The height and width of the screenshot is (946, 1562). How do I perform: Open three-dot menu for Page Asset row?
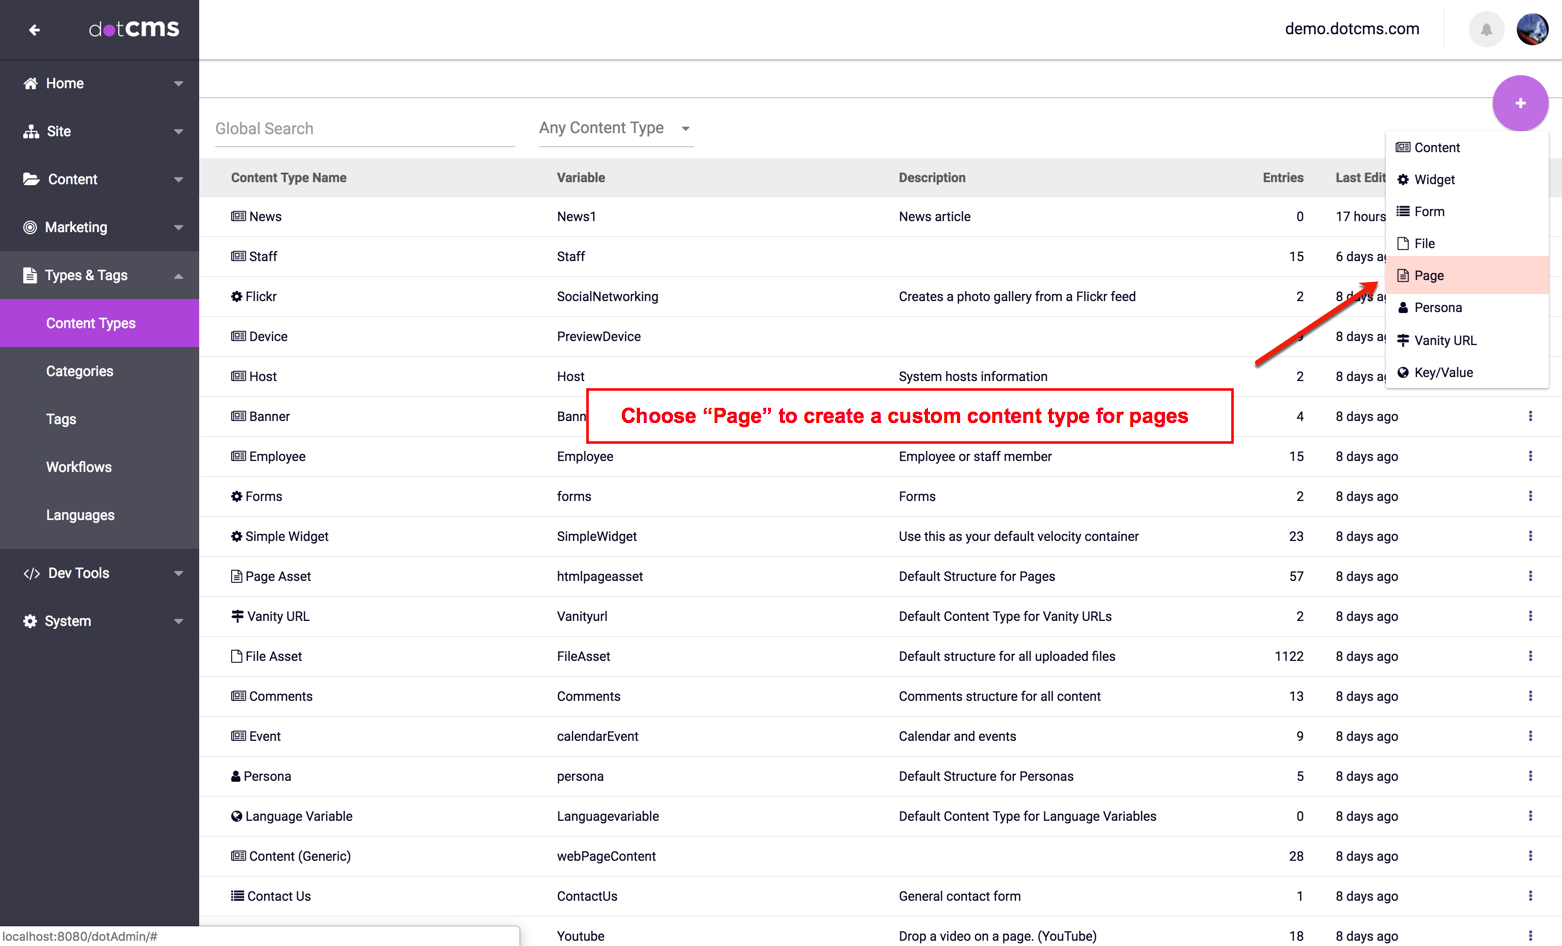coord(1530,576)
